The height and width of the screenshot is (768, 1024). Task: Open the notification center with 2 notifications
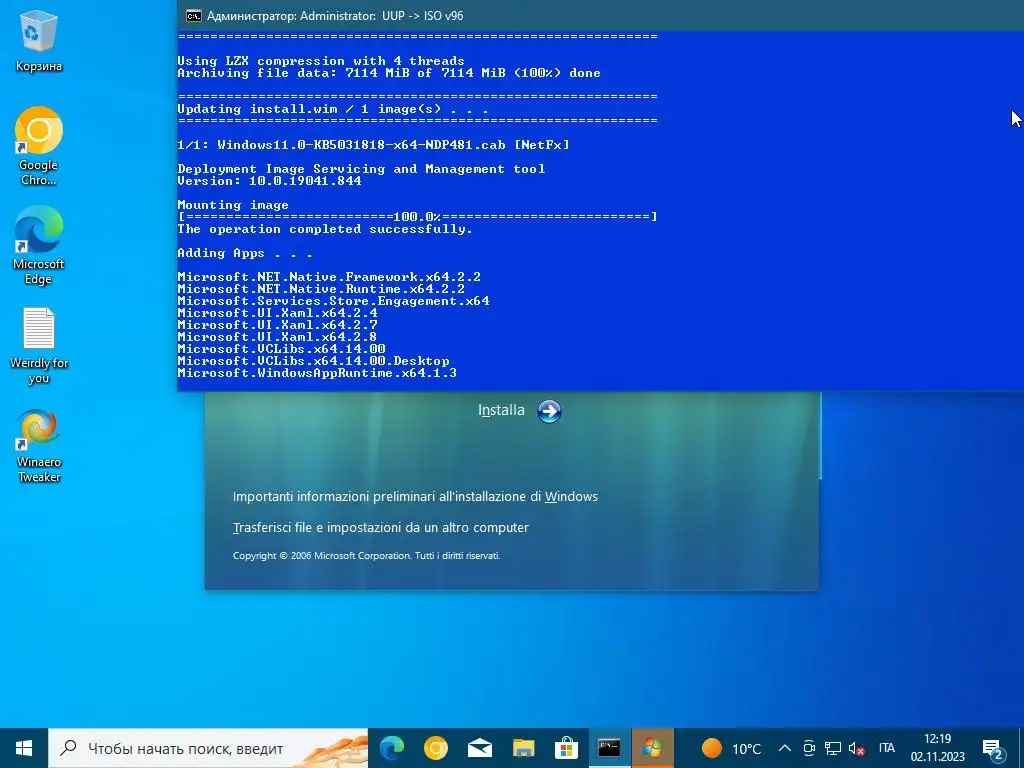click(x=993, y=748)
